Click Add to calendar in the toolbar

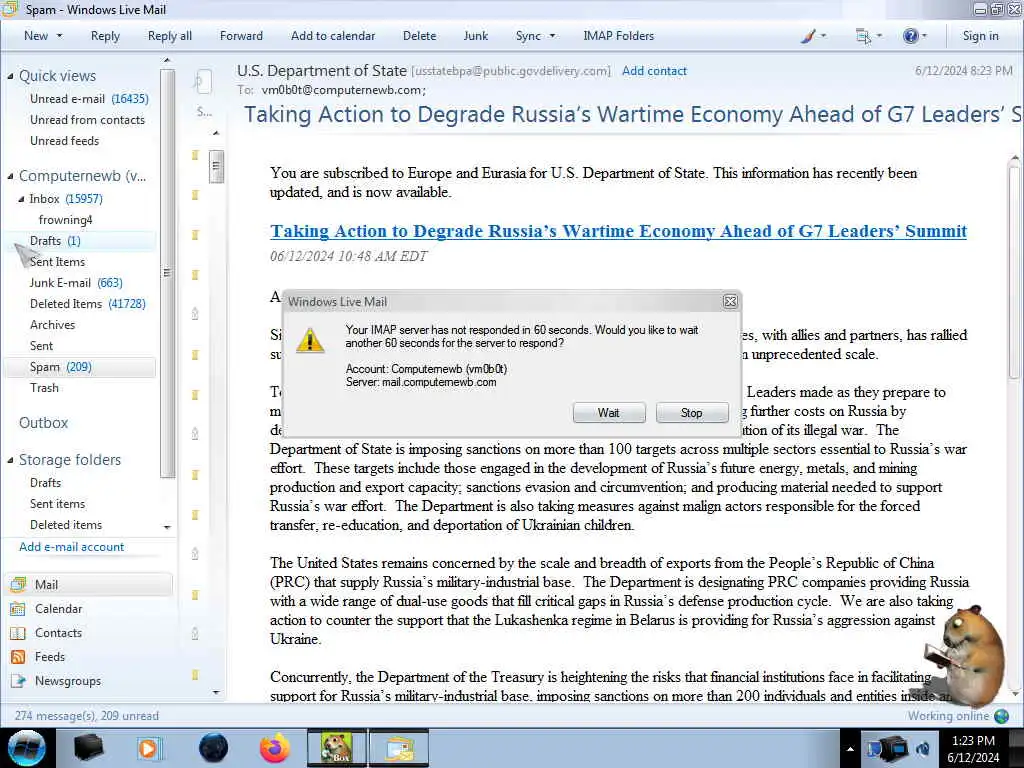[333, 36]
